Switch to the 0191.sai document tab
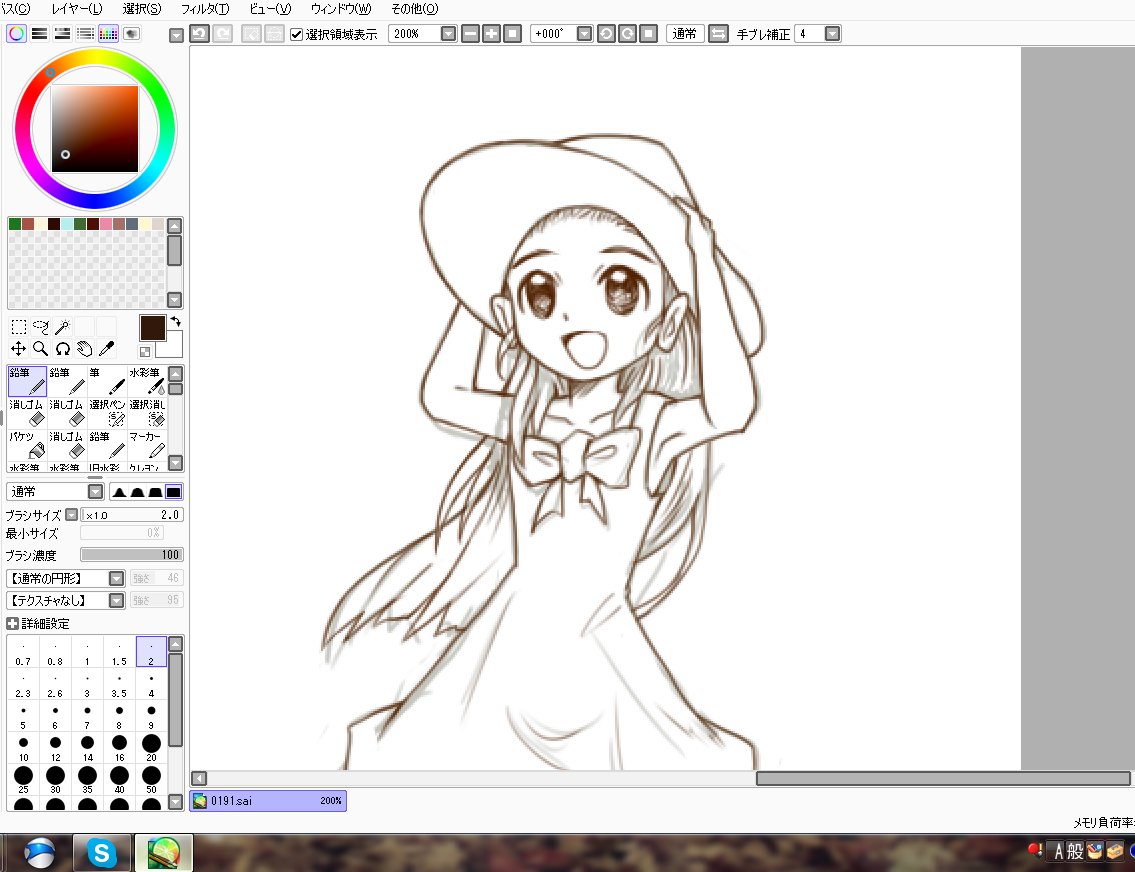This screenshot has width=1135, height=872. tap(268, 800)
